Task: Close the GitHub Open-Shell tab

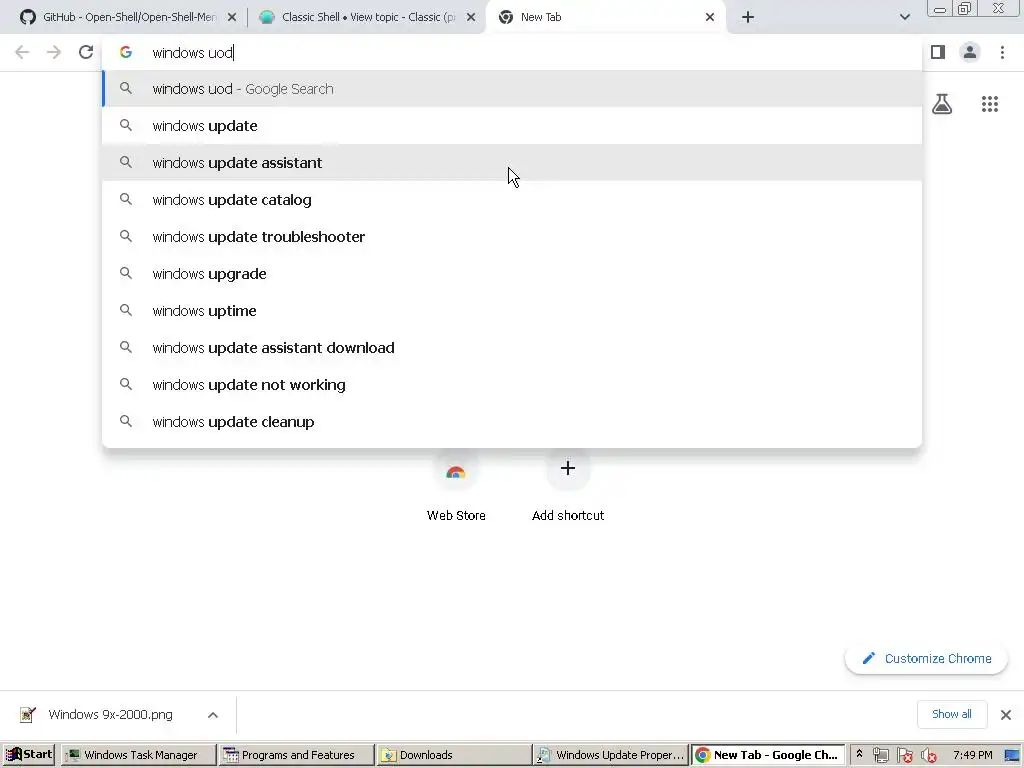Action: coord(232,17)
